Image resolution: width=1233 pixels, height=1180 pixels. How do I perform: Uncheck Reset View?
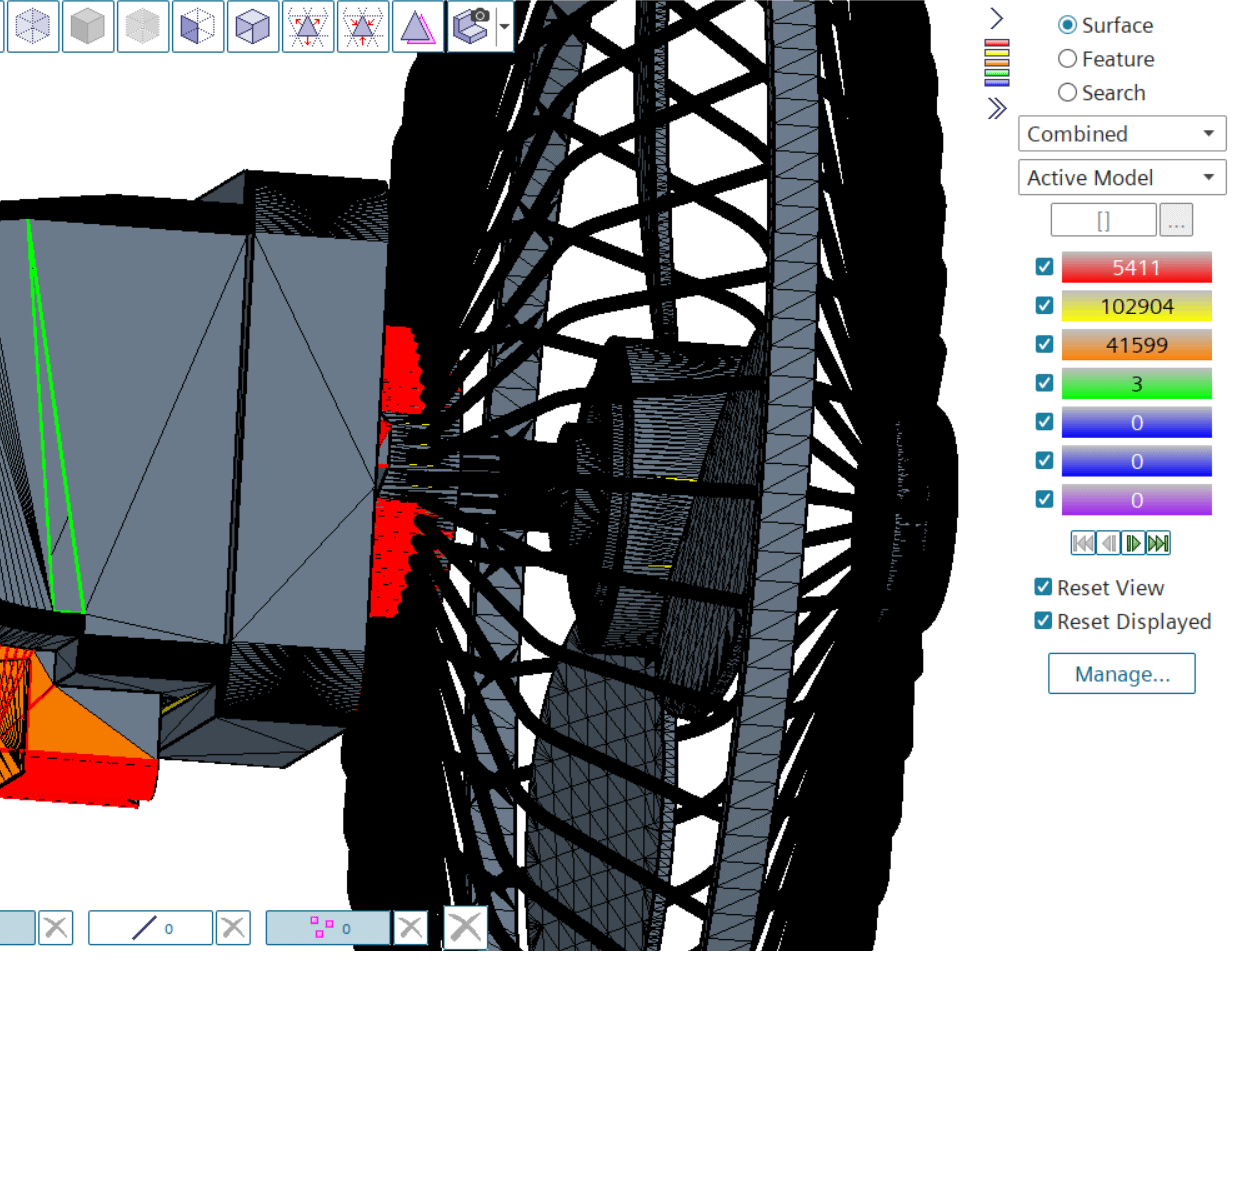(1043, 587)
